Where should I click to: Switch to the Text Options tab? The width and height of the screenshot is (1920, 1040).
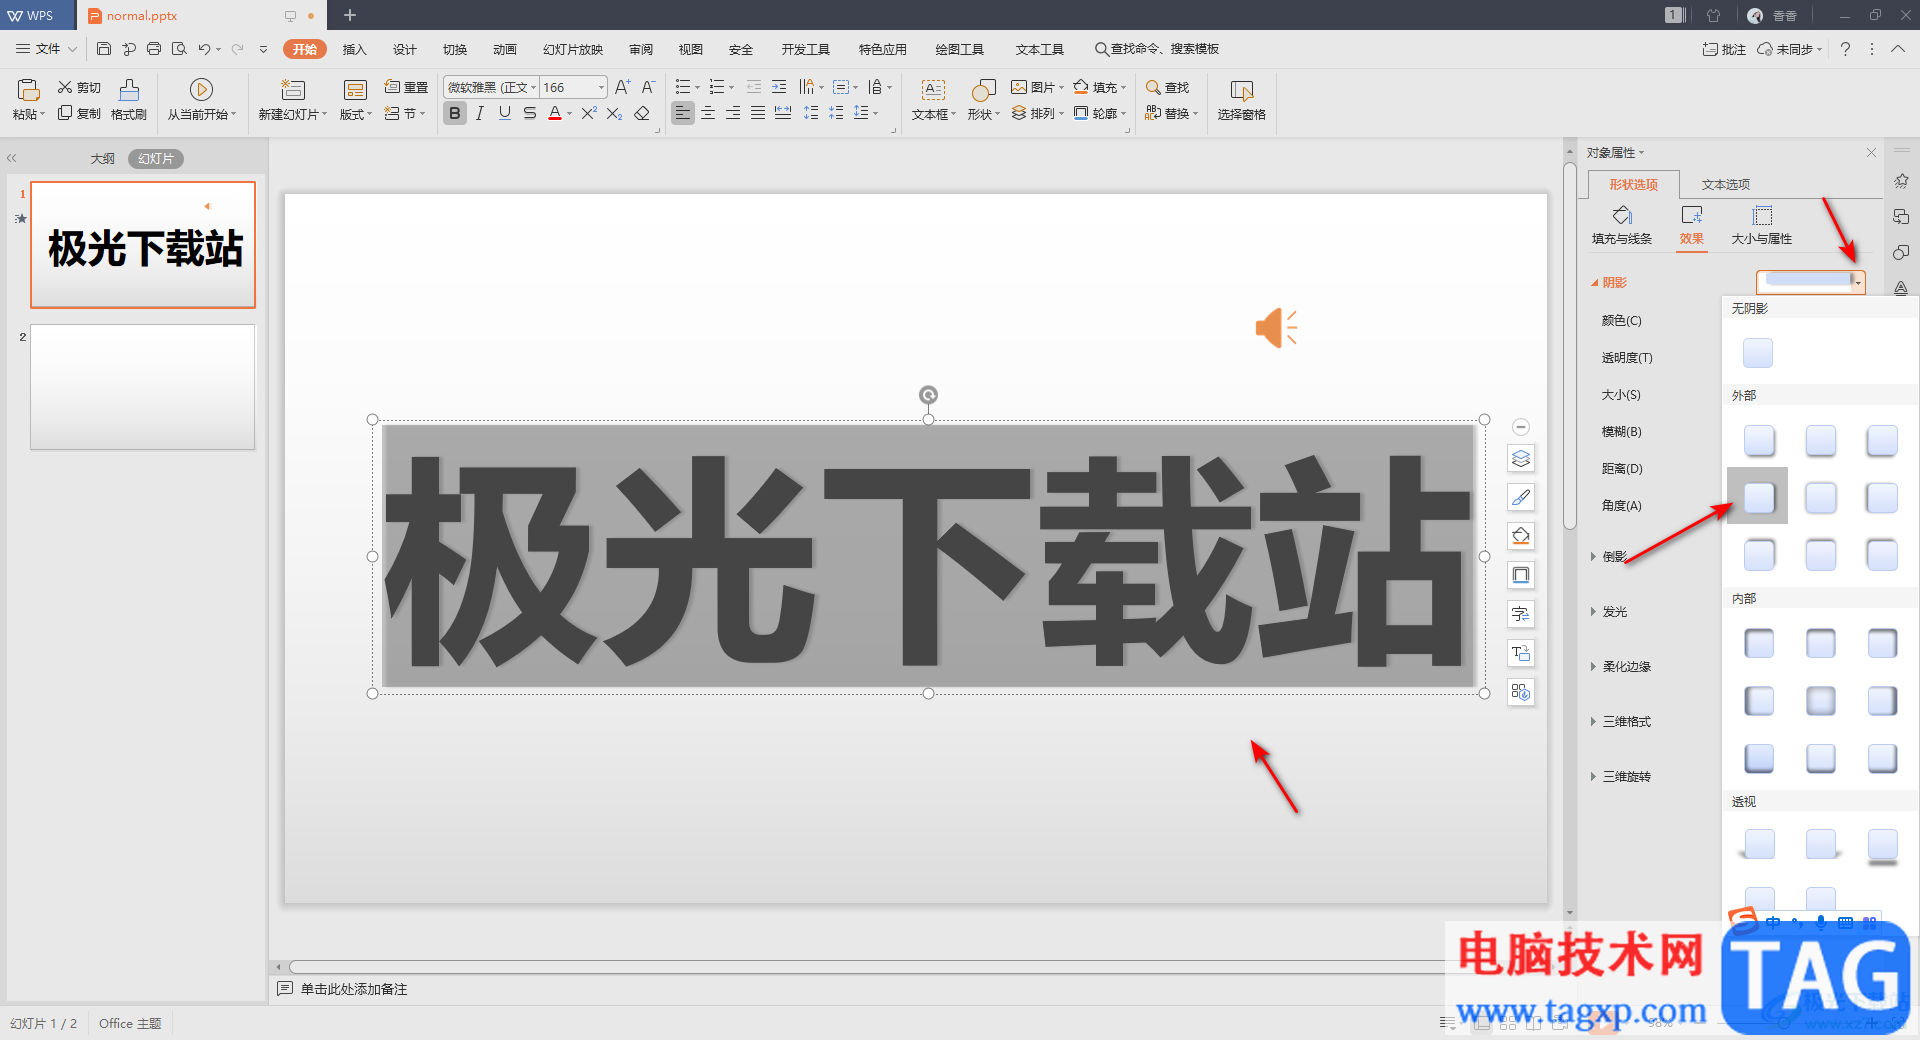point(1726,185)
